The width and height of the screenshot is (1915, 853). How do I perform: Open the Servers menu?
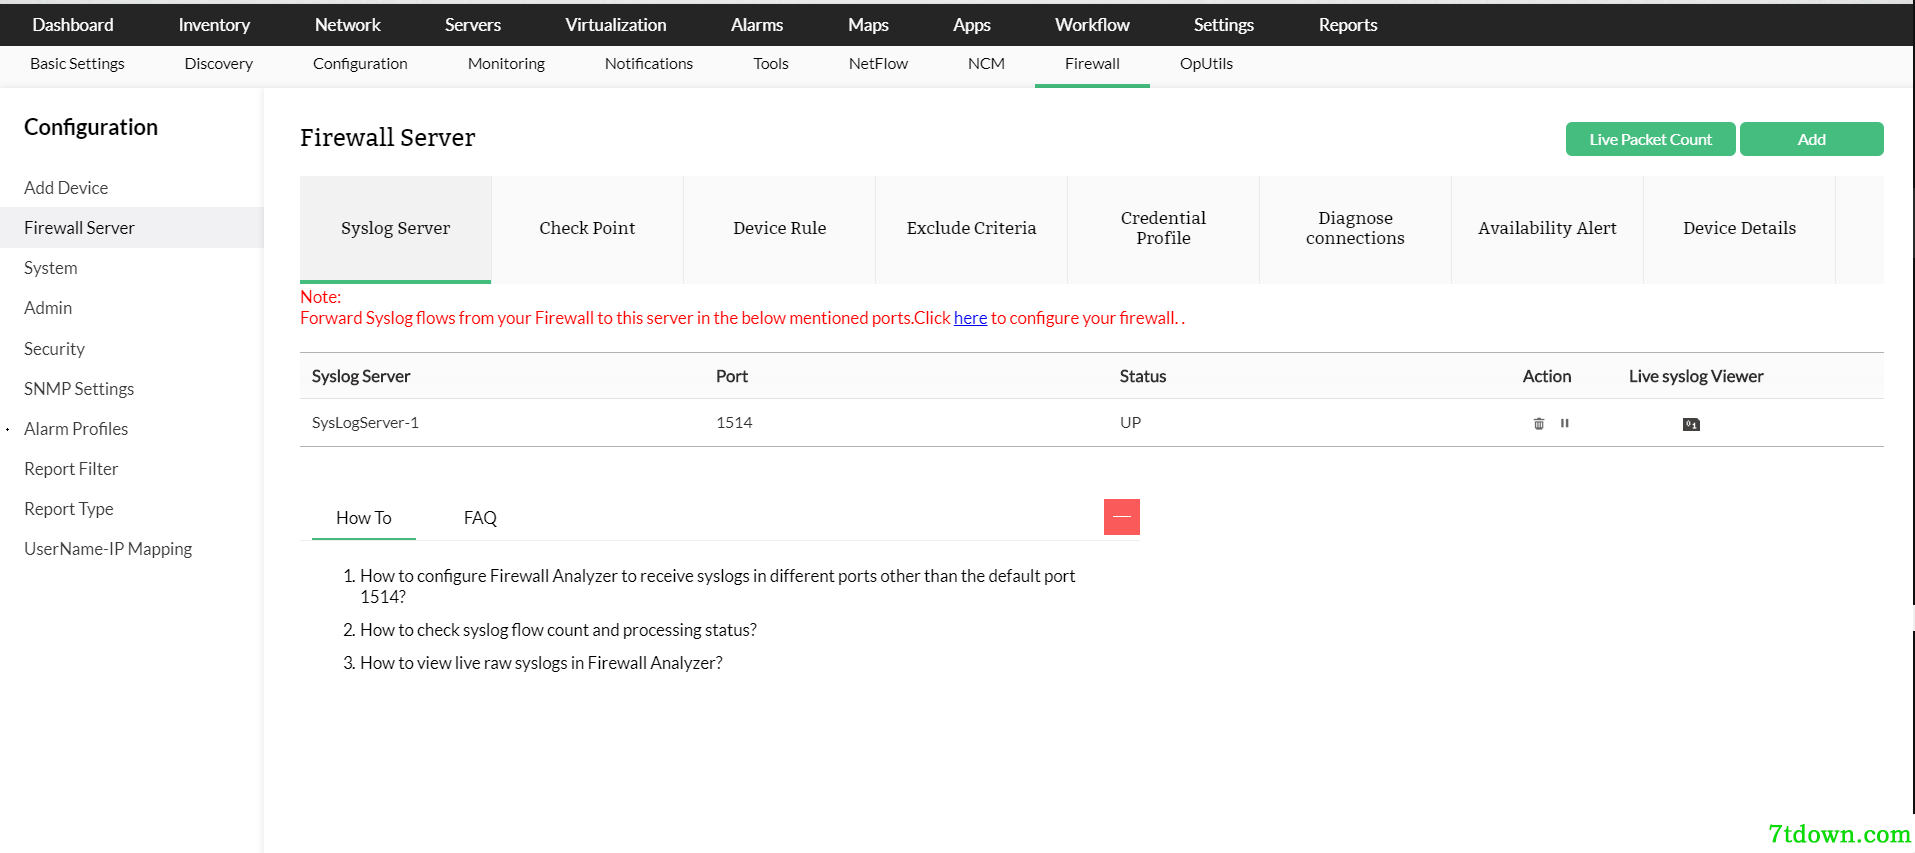pos(473,25)
